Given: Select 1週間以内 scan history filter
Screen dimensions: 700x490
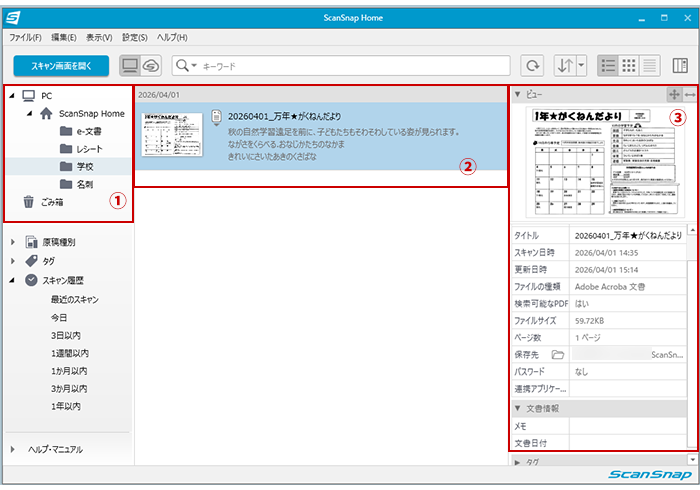Looking at the screenshot, I should point(70,353).
